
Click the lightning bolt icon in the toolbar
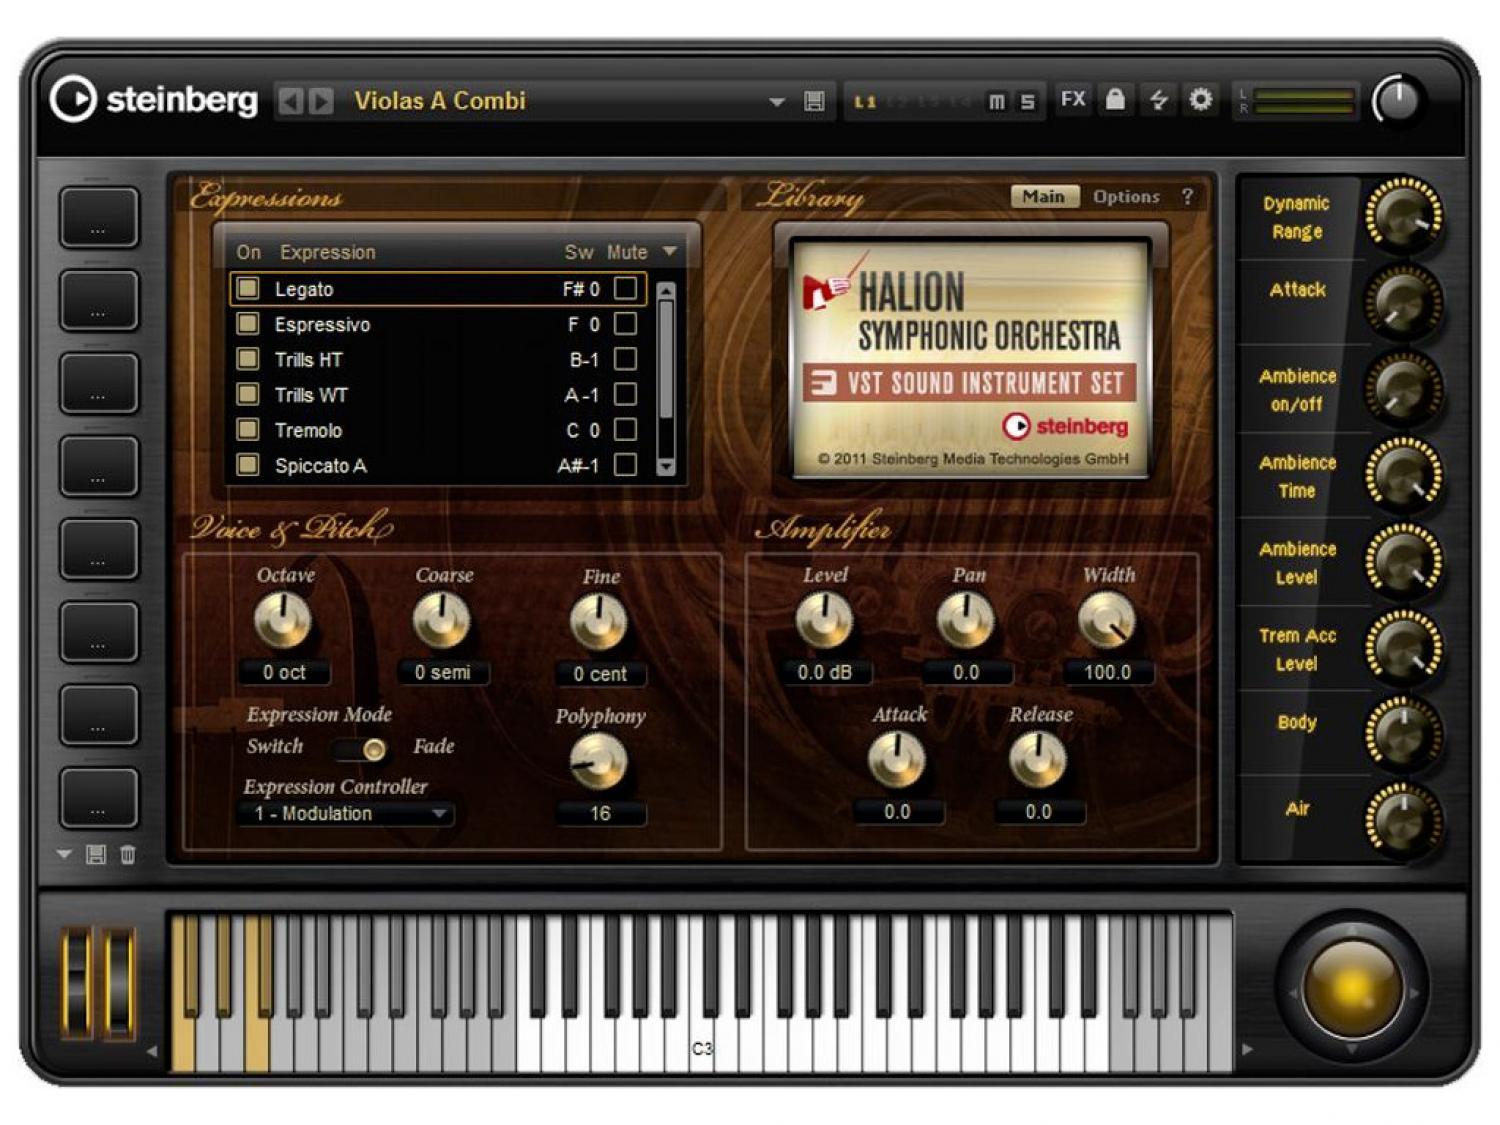pos(1158,100)
